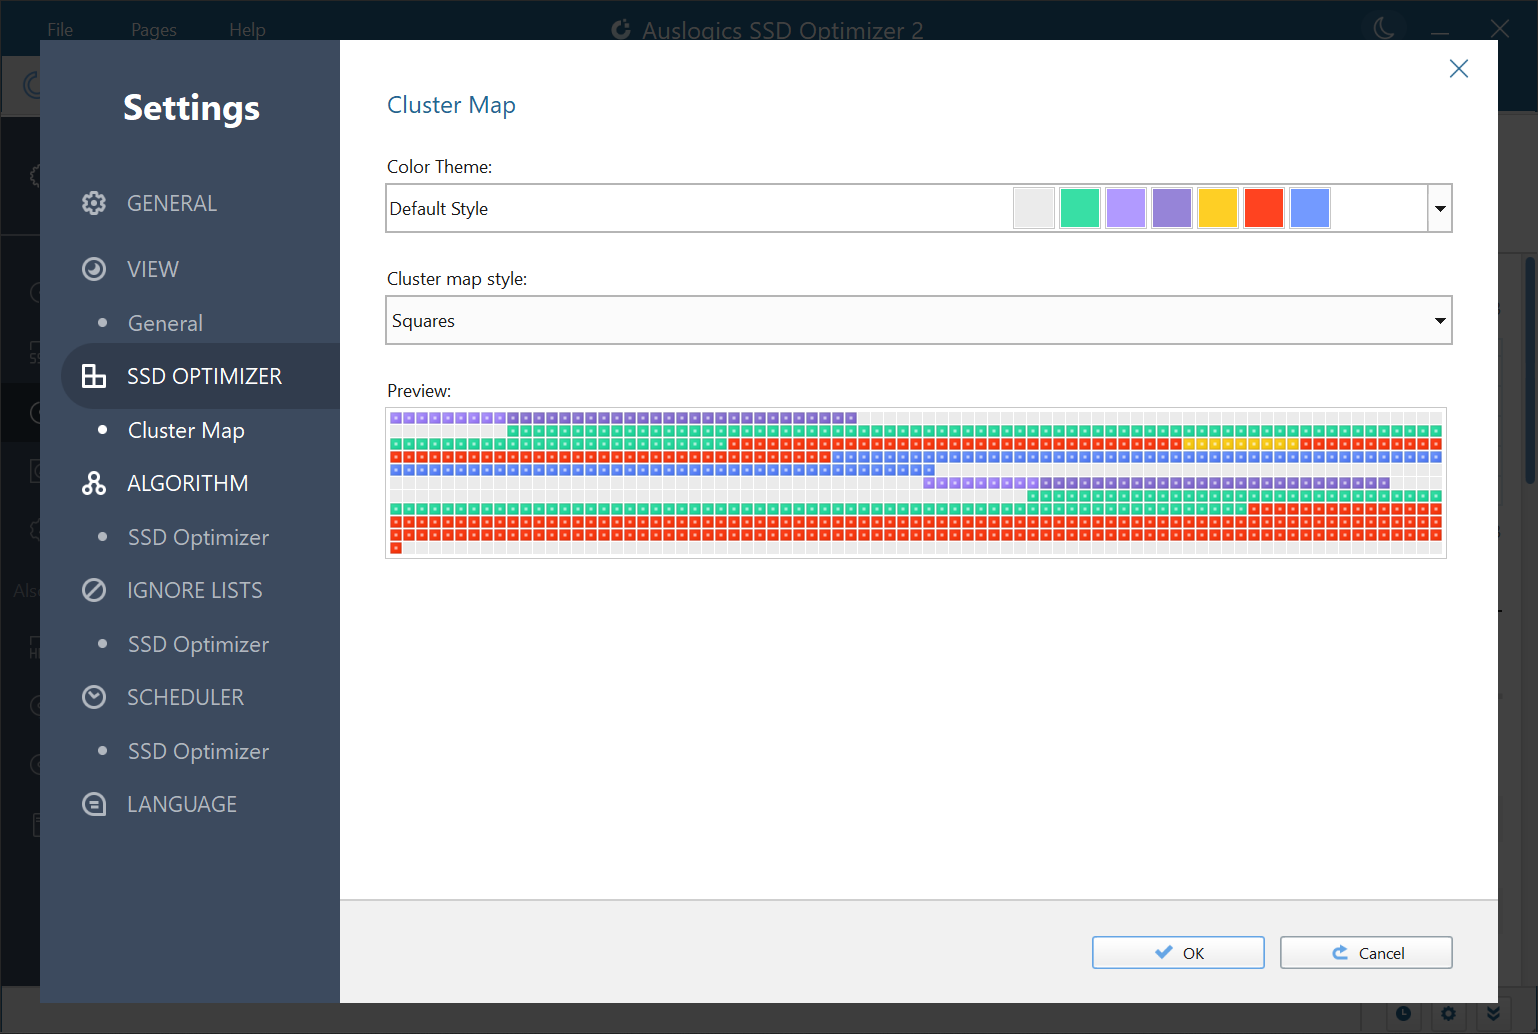Click the red color swatch
This screenshot has height=1034, width=1538.
click(1264, 208)
